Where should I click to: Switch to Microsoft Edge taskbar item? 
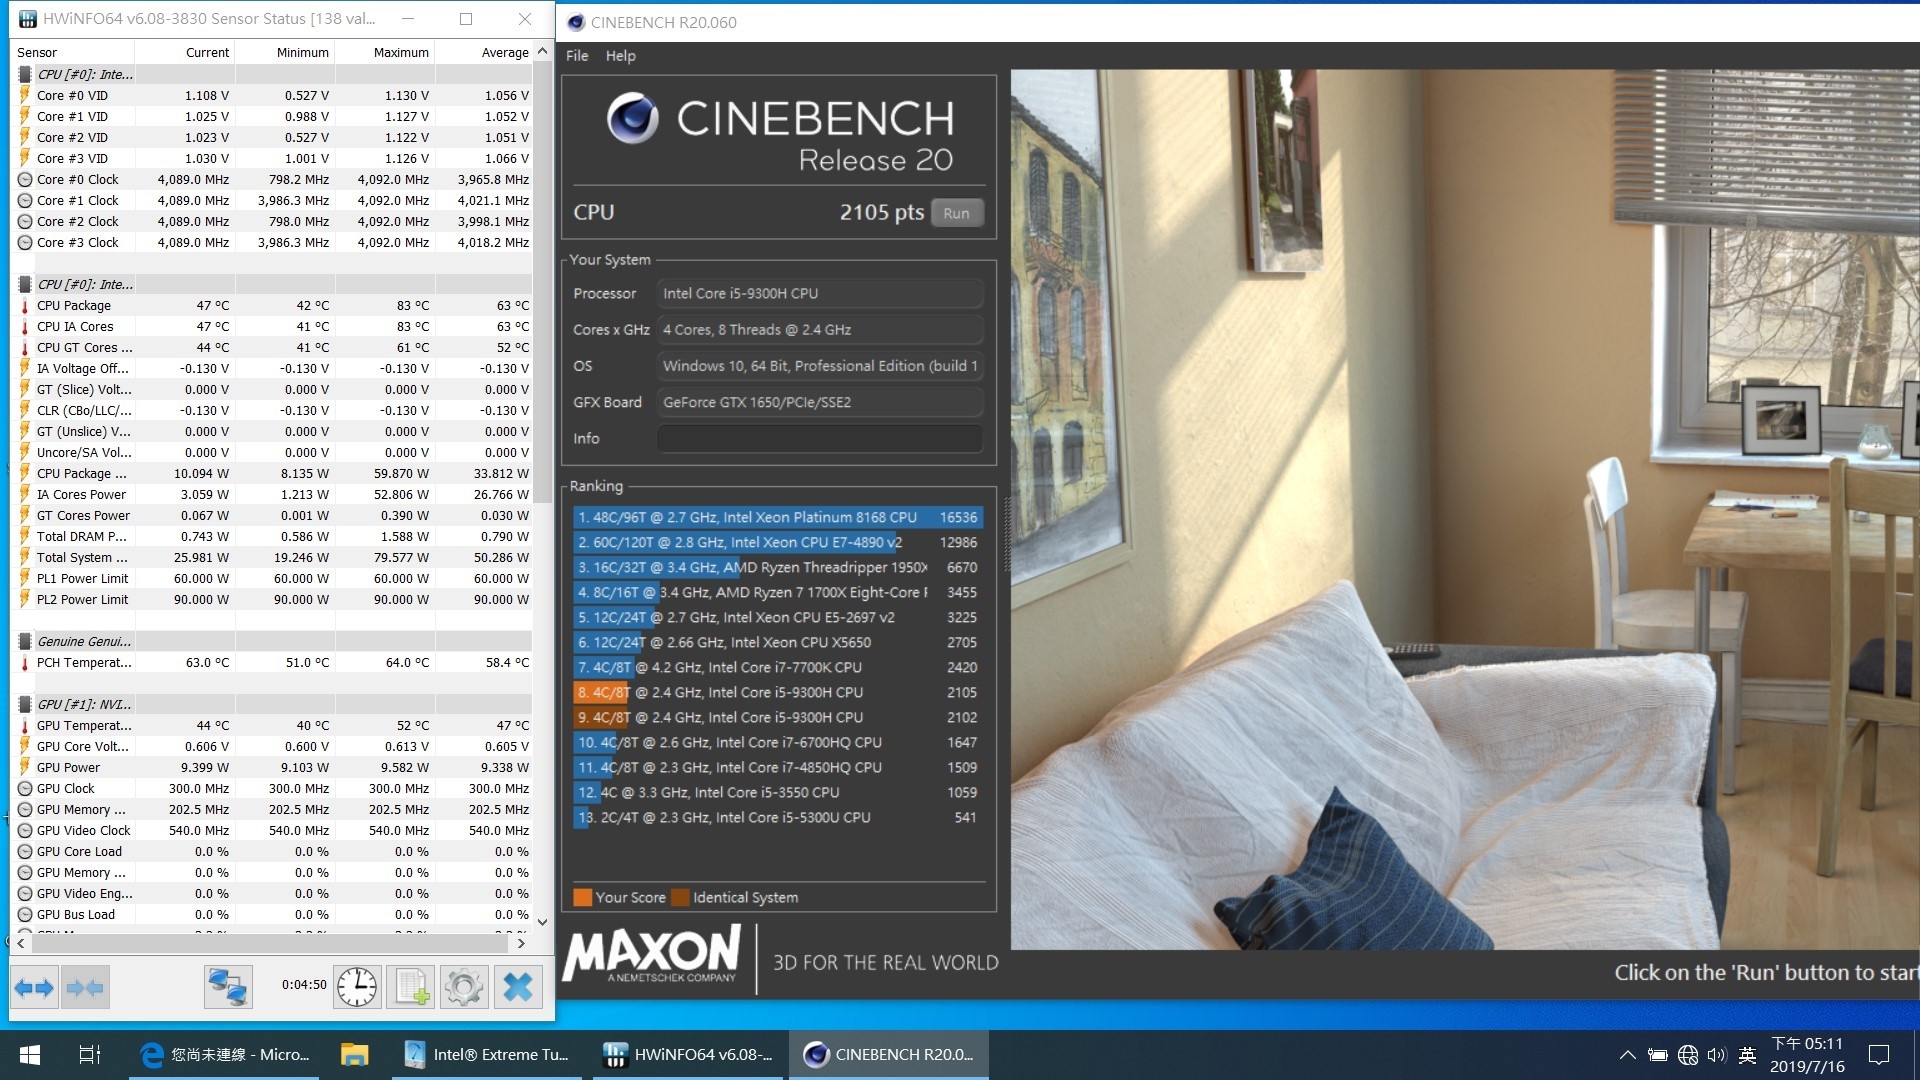pyautogui.click(x=224, y=1055)
